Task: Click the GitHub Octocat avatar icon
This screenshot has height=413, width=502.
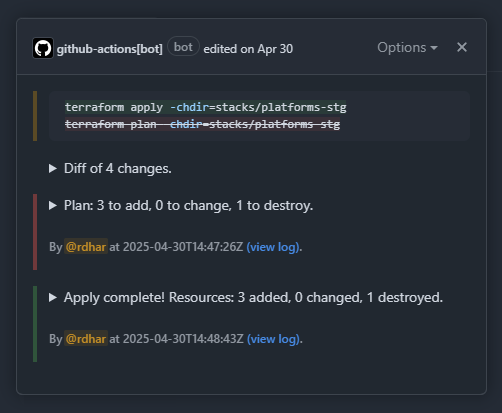Action: pyautogui.click(x=43, y=48)
